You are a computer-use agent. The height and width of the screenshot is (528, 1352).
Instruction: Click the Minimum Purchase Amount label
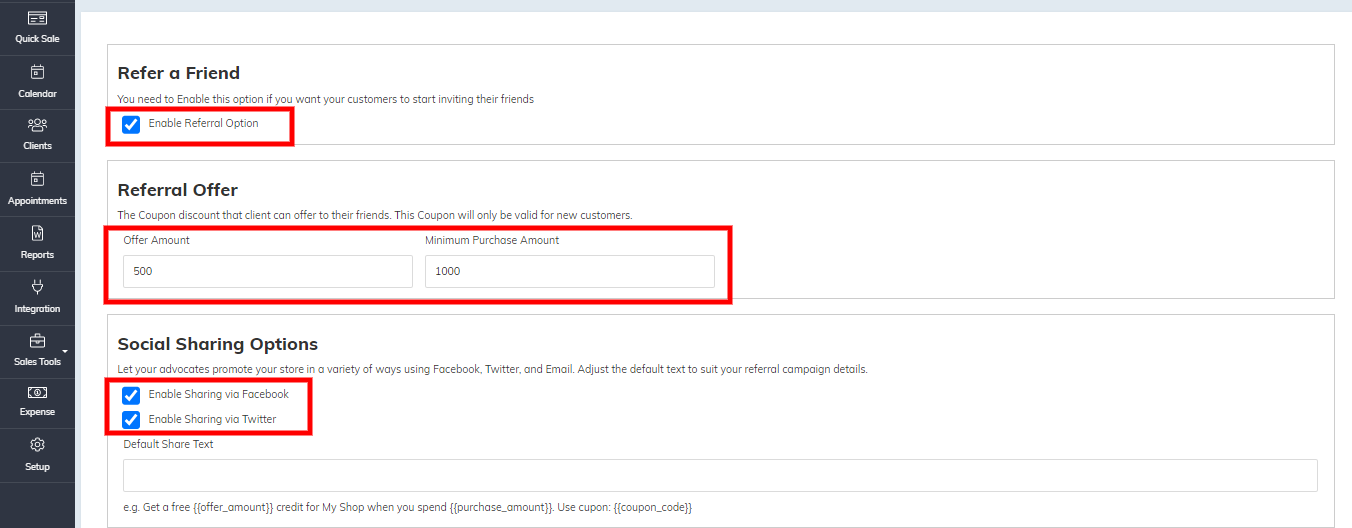tap(492, 240)
